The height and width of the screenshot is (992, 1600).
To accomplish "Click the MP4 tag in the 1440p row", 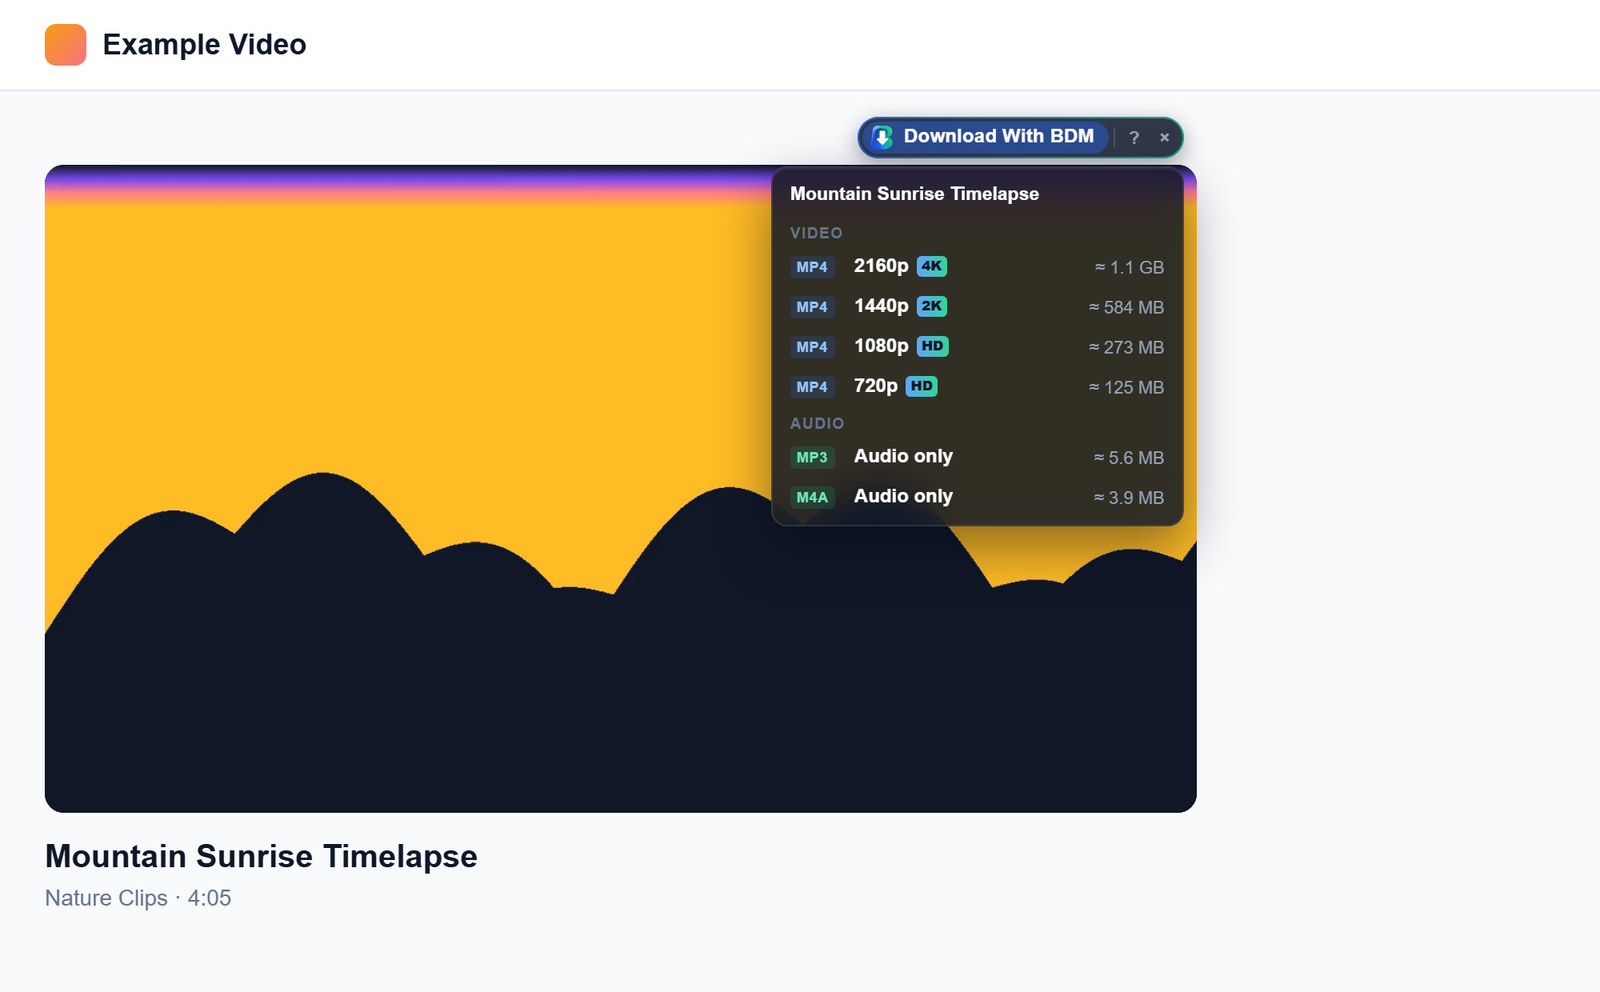I will (x=812, y=307).
